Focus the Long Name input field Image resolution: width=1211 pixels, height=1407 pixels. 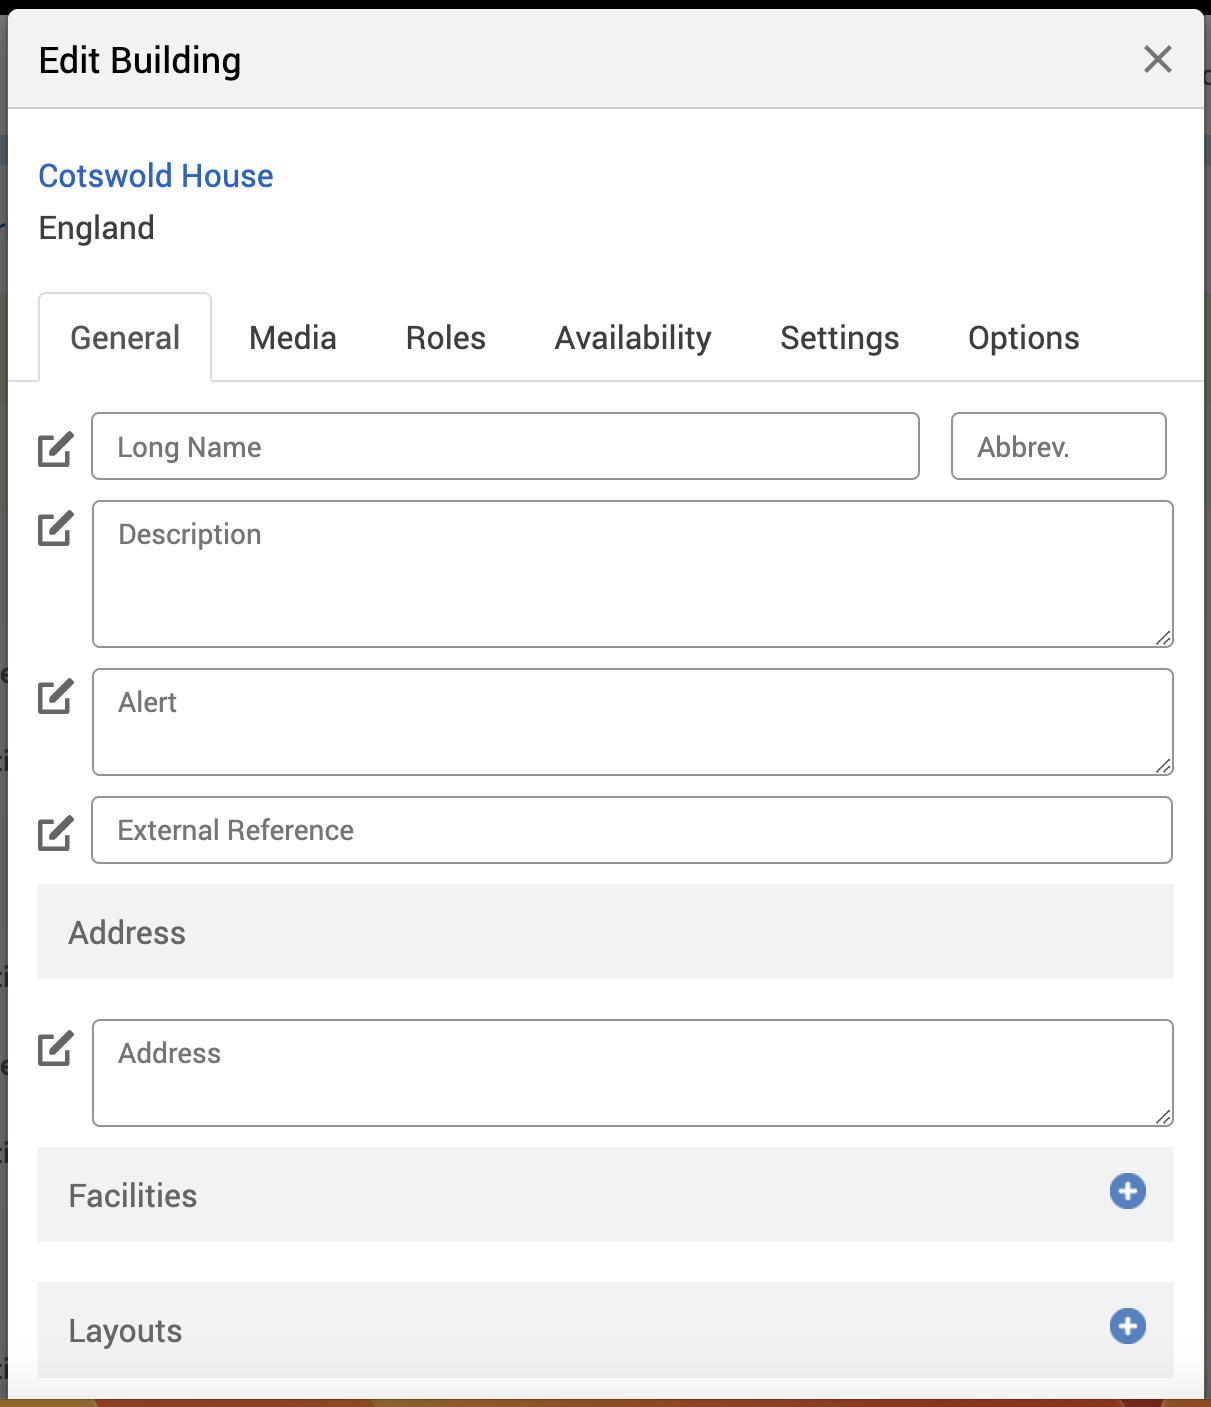pos(505,447)
